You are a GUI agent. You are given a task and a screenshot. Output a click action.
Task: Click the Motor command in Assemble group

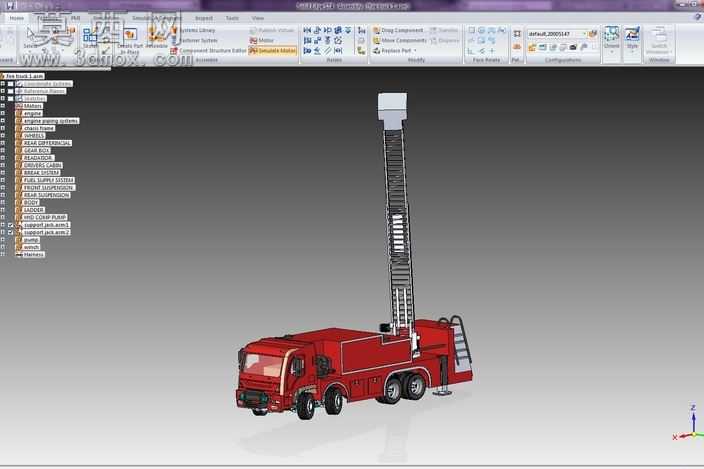coord(262,40)
